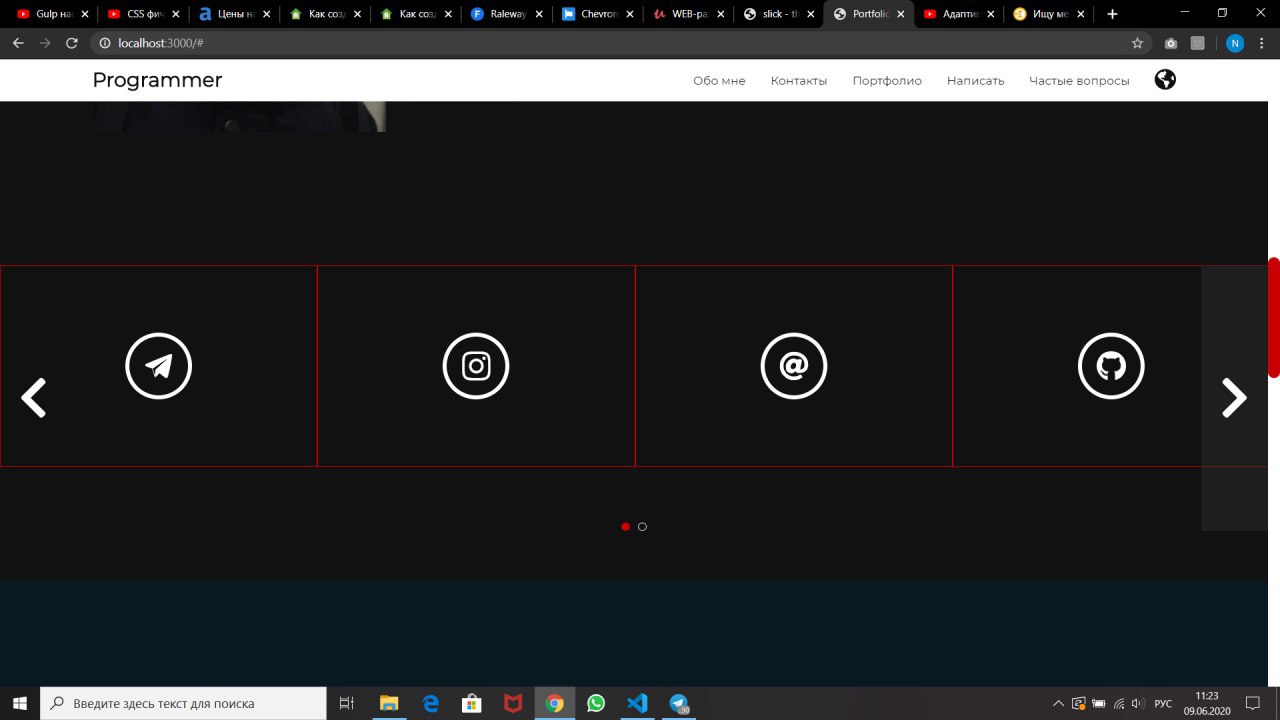Open Telegram from the taskbar

click(679, 703)
